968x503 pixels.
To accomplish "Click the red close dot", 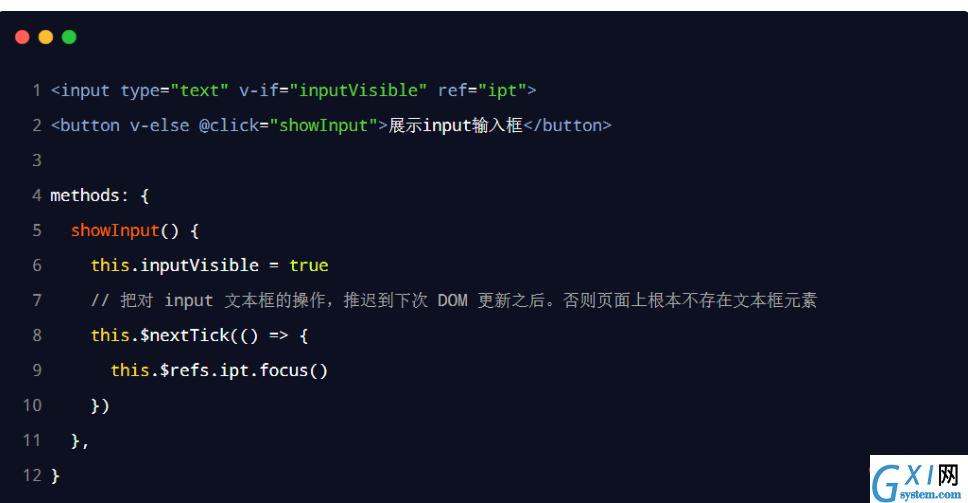I will point(22,37).
